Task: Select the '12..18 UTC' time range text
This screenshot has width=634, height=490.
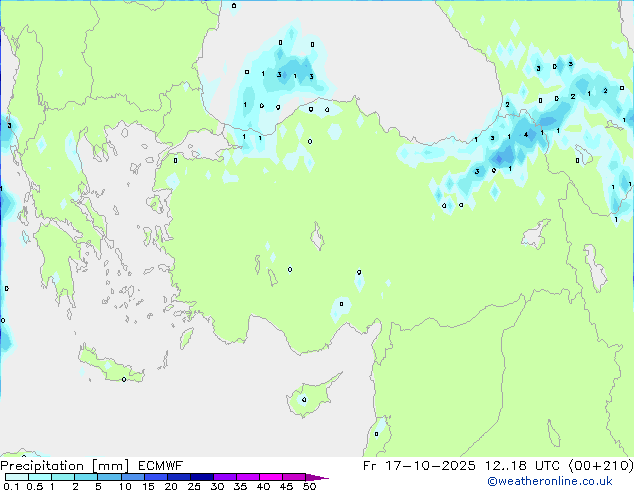Action: (x=523, y=466)
